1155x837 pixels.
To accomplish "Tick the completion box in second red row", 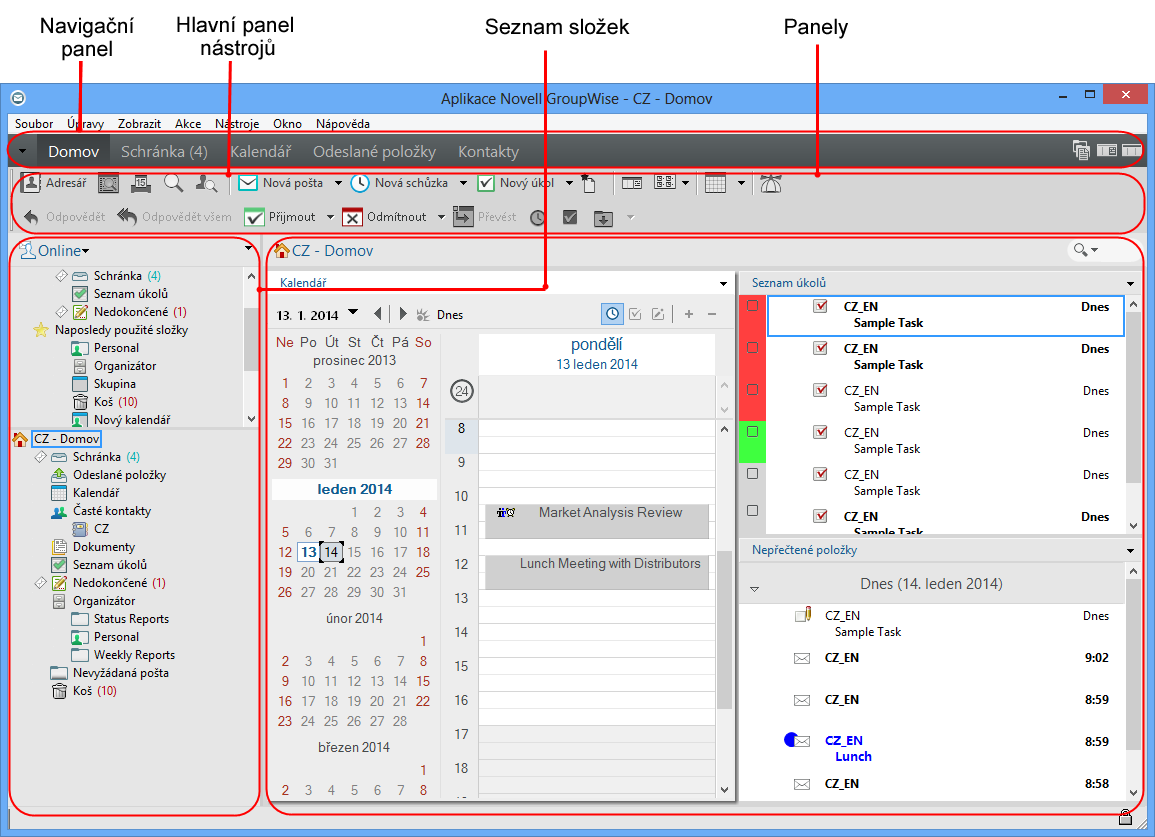I will click(x=752, y=348).
